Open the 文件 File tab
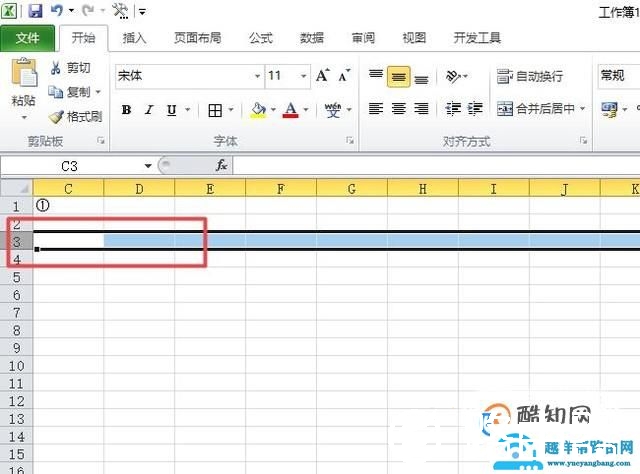This screenshot has width=640, height=474. tap(27, 38)
